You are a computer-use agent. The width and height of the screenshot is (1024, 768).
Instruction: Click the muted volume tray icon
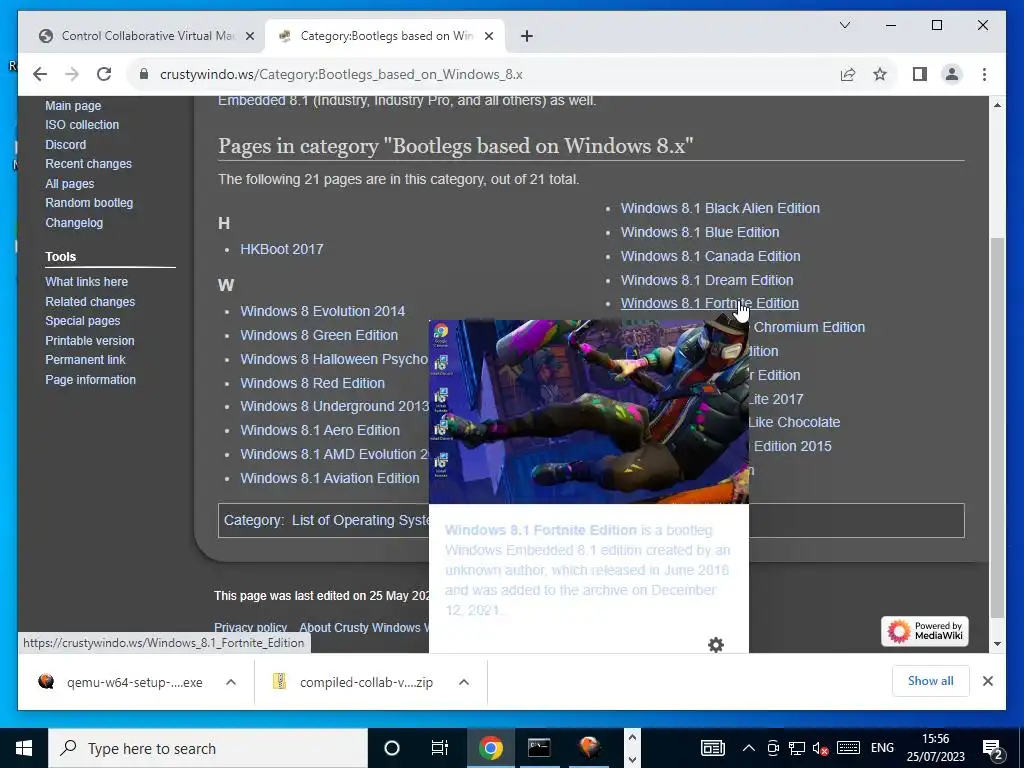point(820,748)
